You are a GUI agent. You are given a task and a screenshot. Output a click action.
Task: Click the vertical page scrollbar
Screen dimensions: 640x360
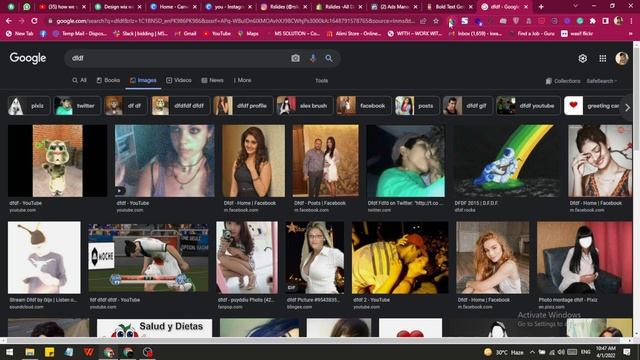coord(636,98)
